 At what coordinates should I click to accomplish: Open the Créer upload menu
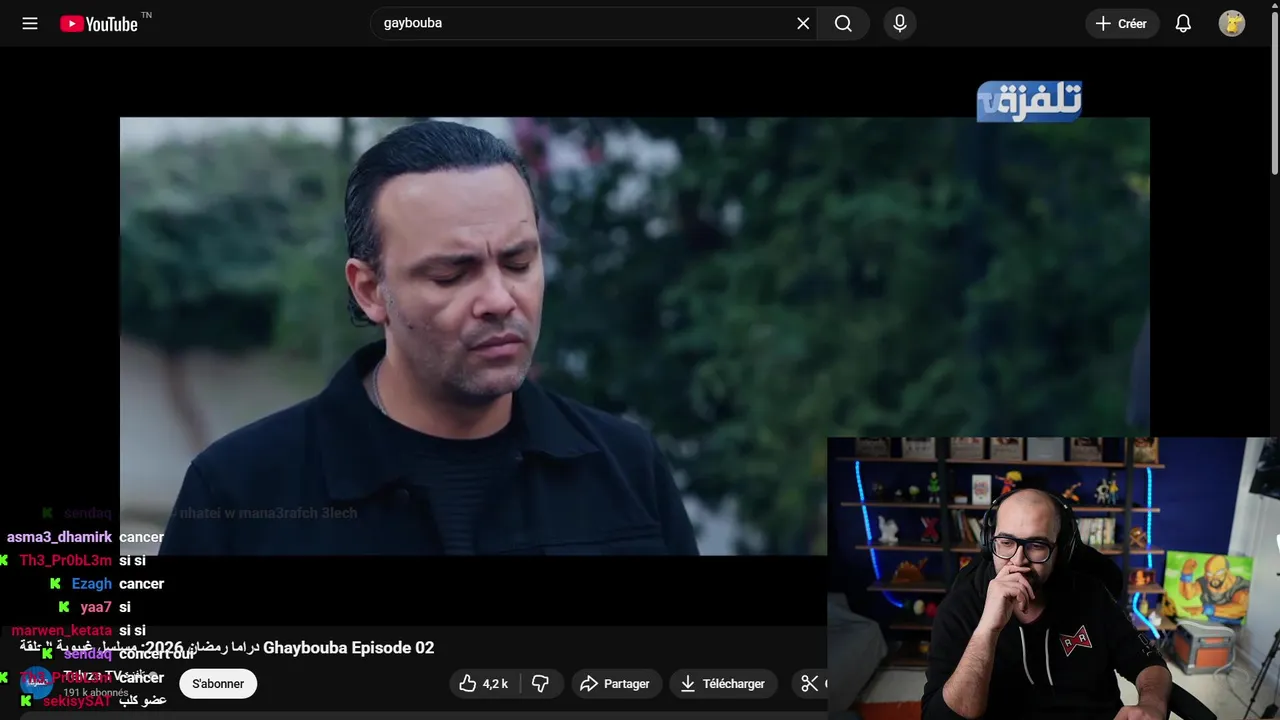pyautogui.click(x=1122, y=23)
